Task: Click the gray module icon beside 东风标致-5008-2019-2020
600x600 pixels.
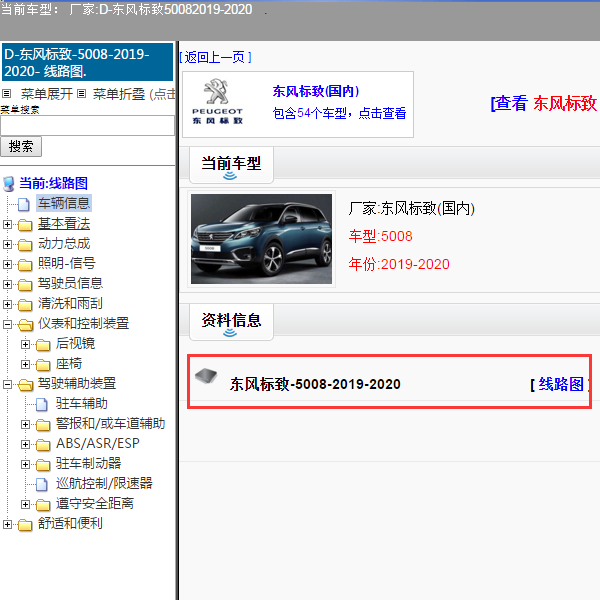Action: tap(206, 376)
